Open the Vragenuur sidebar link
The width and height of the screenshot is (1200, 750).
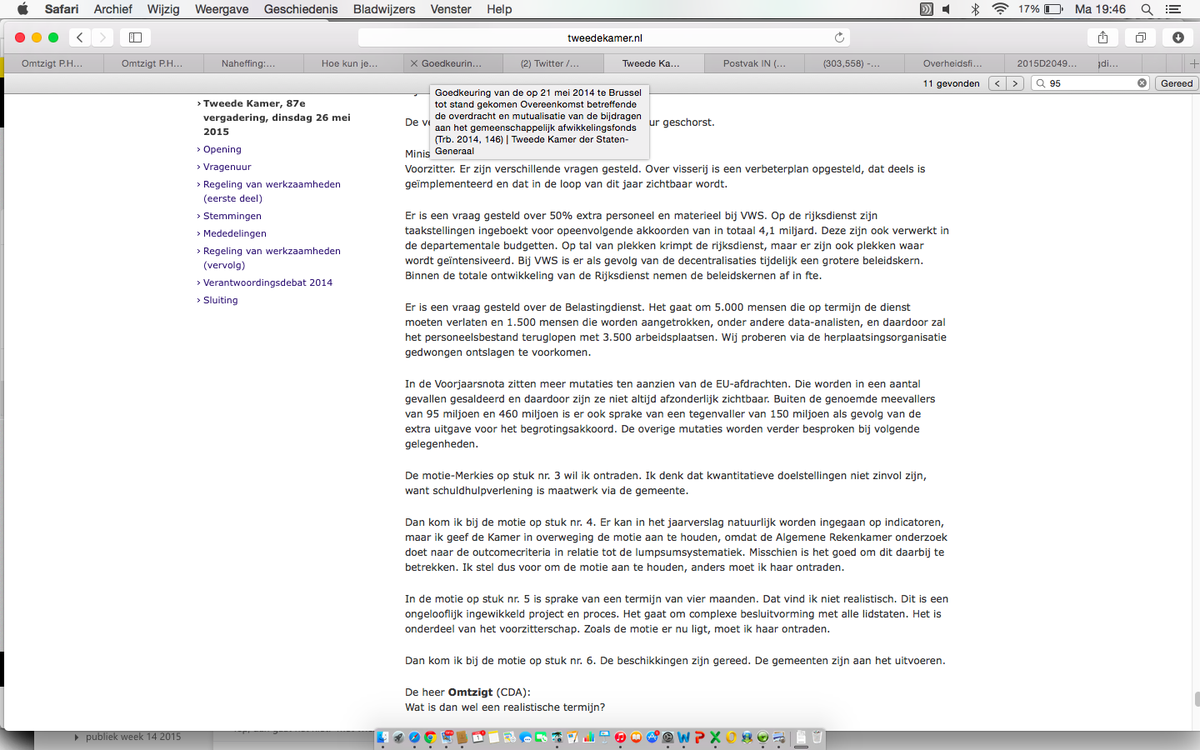click(227, 167)
